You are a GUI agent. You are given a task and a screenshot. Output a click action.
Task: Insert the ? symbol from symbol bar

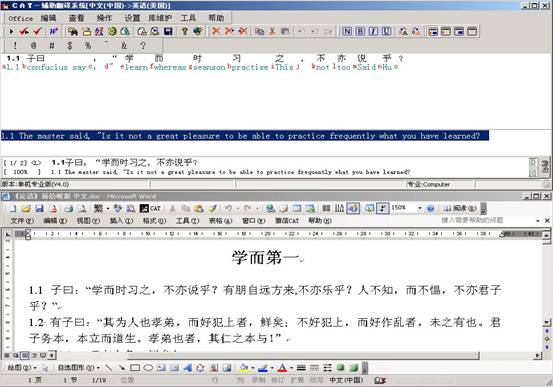(142, 46)
